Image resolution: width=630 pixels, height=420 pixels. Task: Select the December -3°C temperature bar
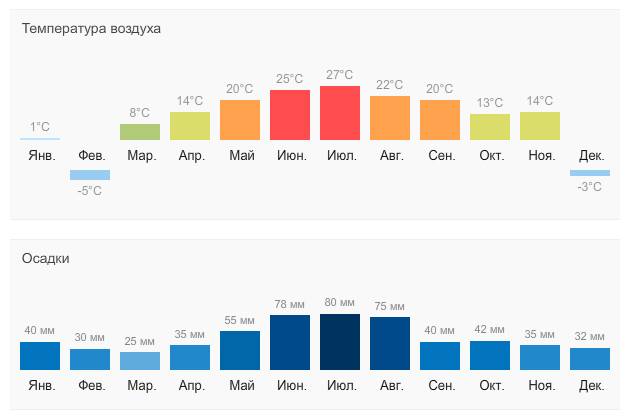point(590,173)
